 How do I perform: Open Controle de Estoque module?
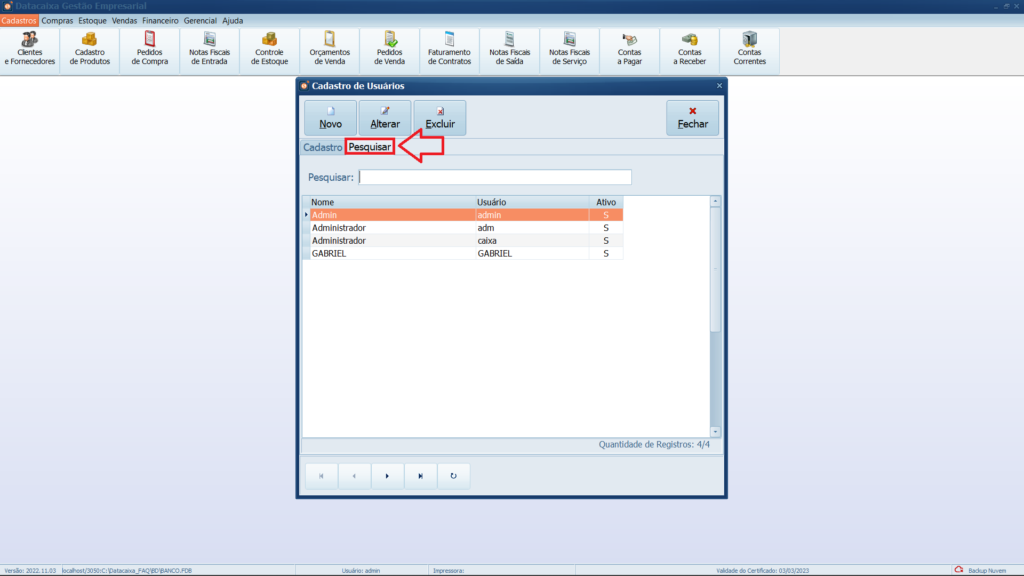pos(270,49)
